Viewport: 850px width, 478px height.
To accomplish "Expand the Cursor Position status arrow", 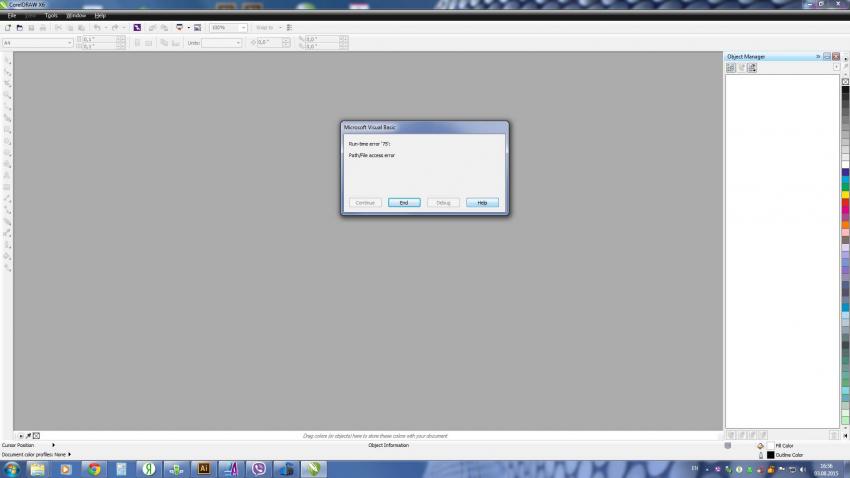I will 53,445.
